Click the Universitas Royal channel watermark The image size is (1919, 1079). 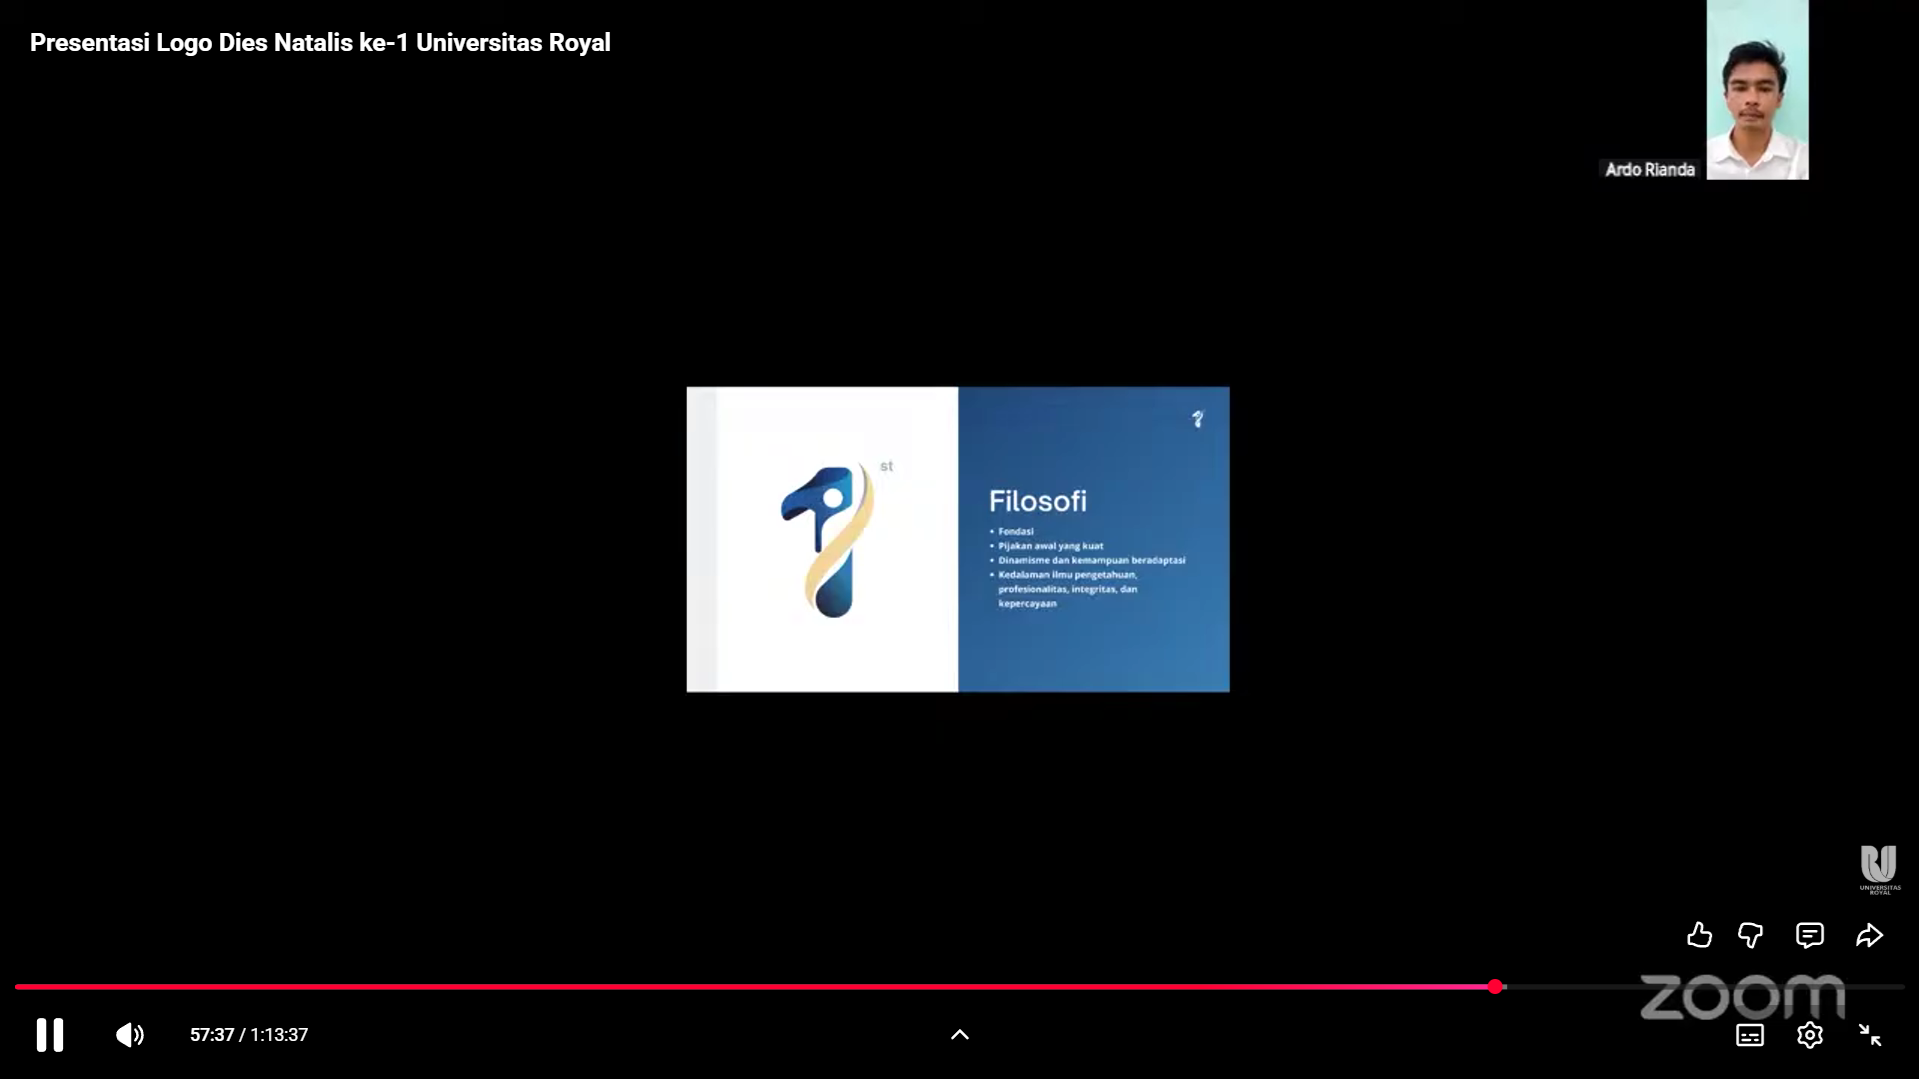1879,868
